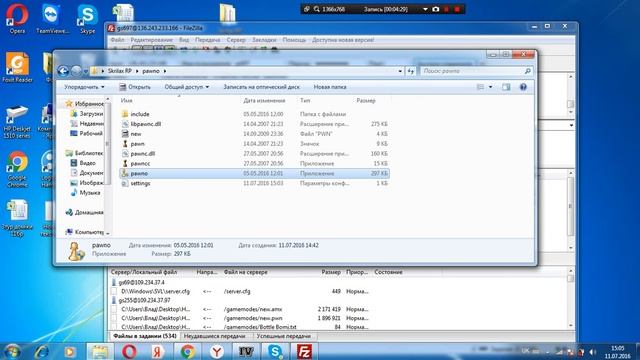Open the Упорядочить dropdown menu
This screenshot has width=640, height=360.
84,87
